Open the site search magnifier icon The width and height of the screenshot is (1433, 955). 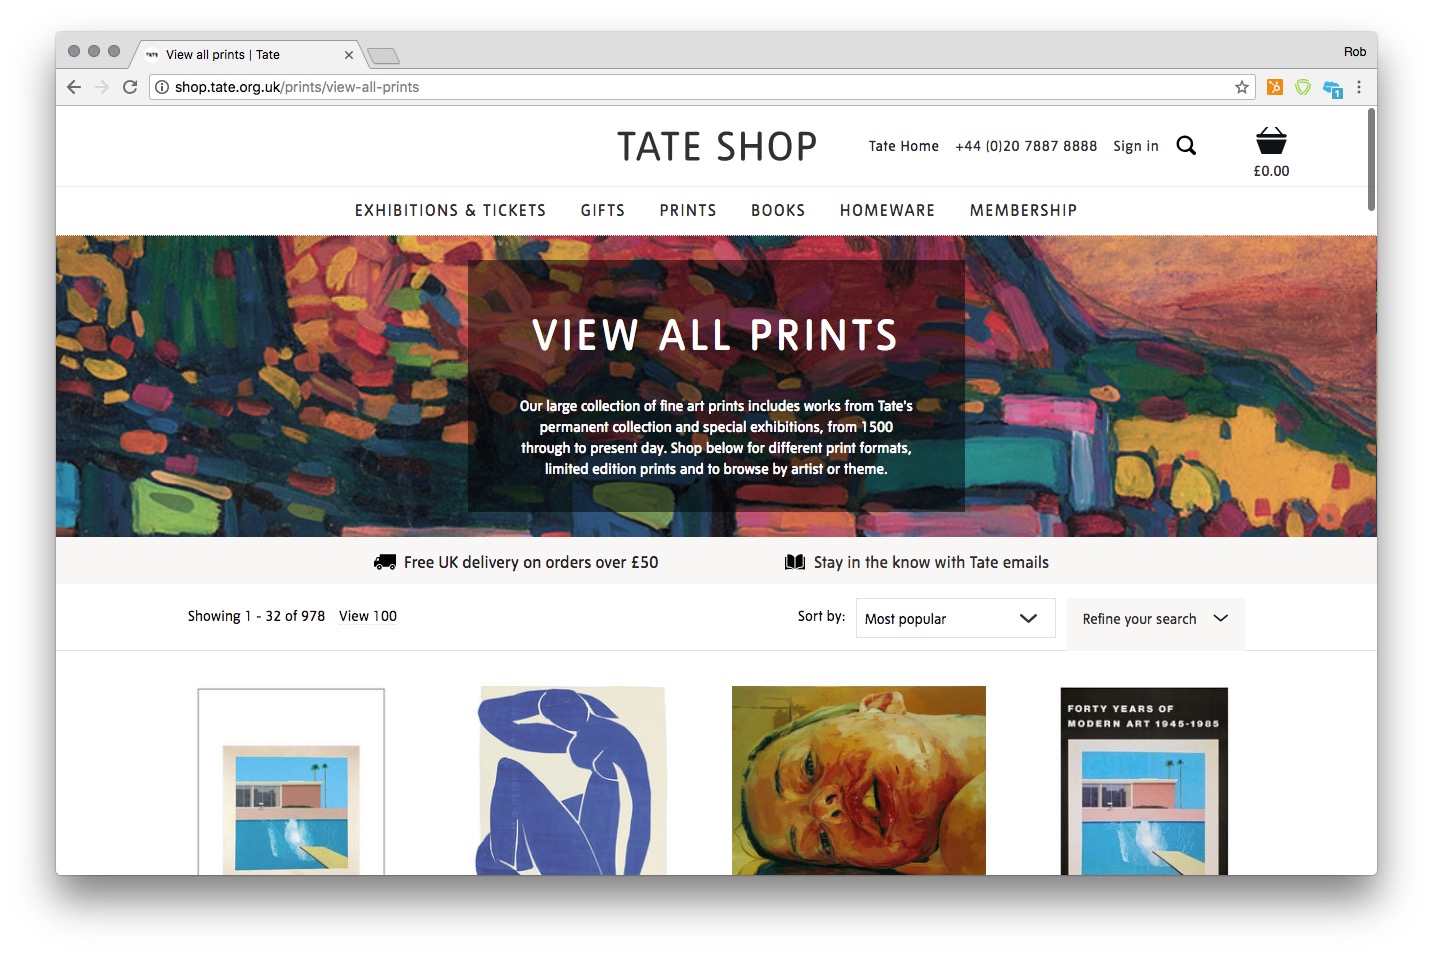(x=1186, y=146)
